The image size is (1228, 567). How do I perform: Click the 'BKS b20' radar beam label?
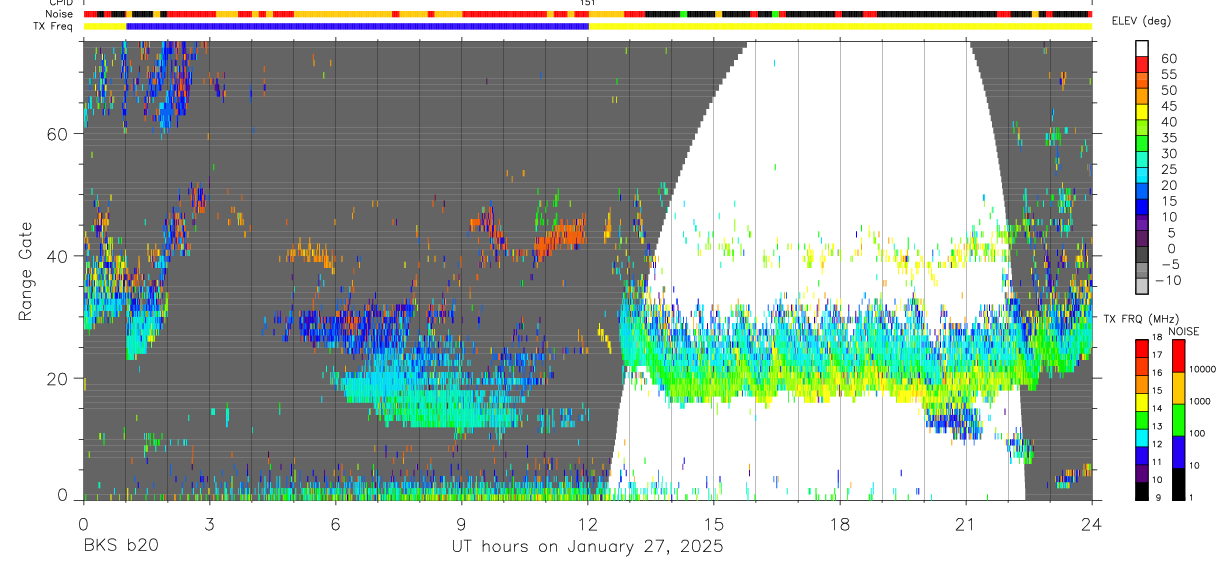(120, 547)
